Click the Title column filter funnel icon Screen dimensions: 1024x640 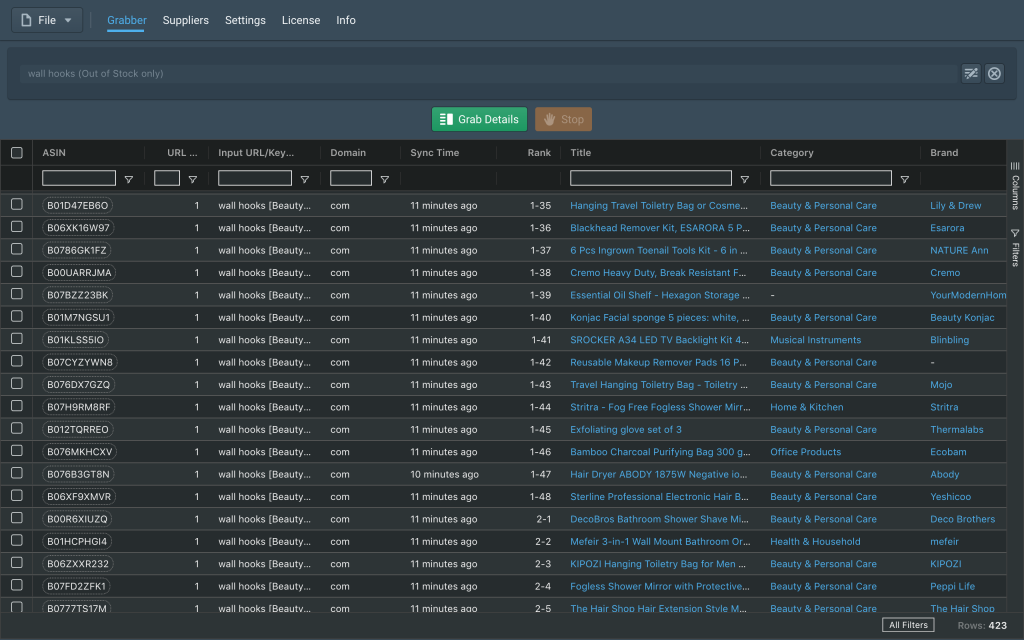[744, 179]
